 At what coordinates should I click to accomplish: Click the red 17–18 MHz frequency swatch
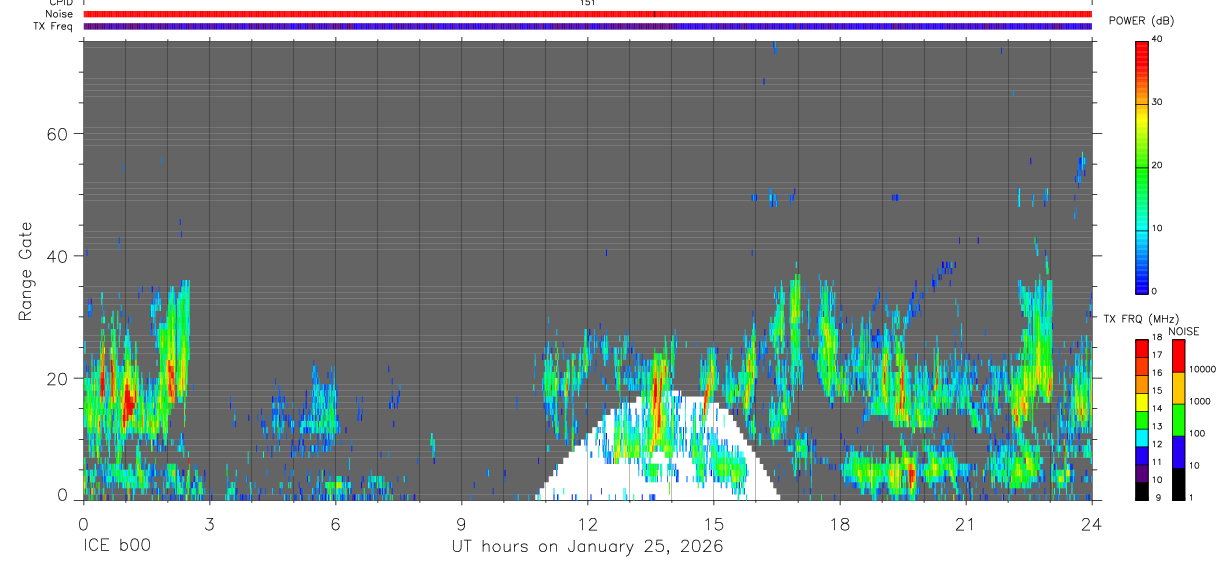1142,349
